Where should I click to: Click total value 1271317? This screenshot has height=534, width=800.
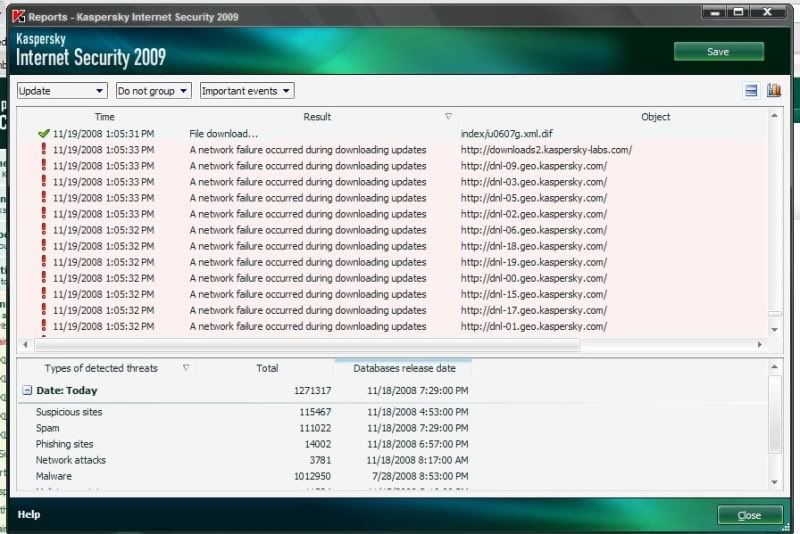coord(312,391)
